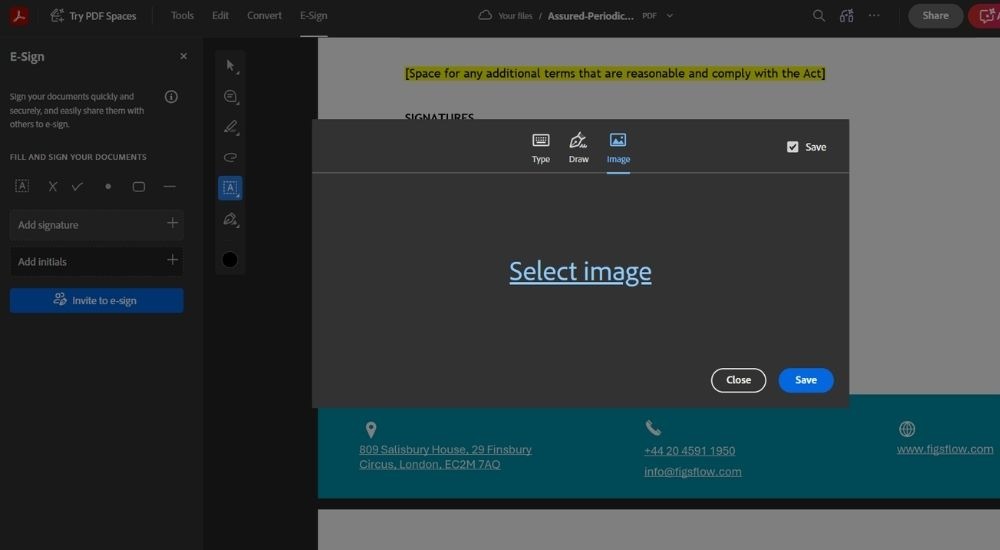Select the dot fill tool
Image resolution: width=1000 pixels, height=550 pixels.
click(108, 186)
